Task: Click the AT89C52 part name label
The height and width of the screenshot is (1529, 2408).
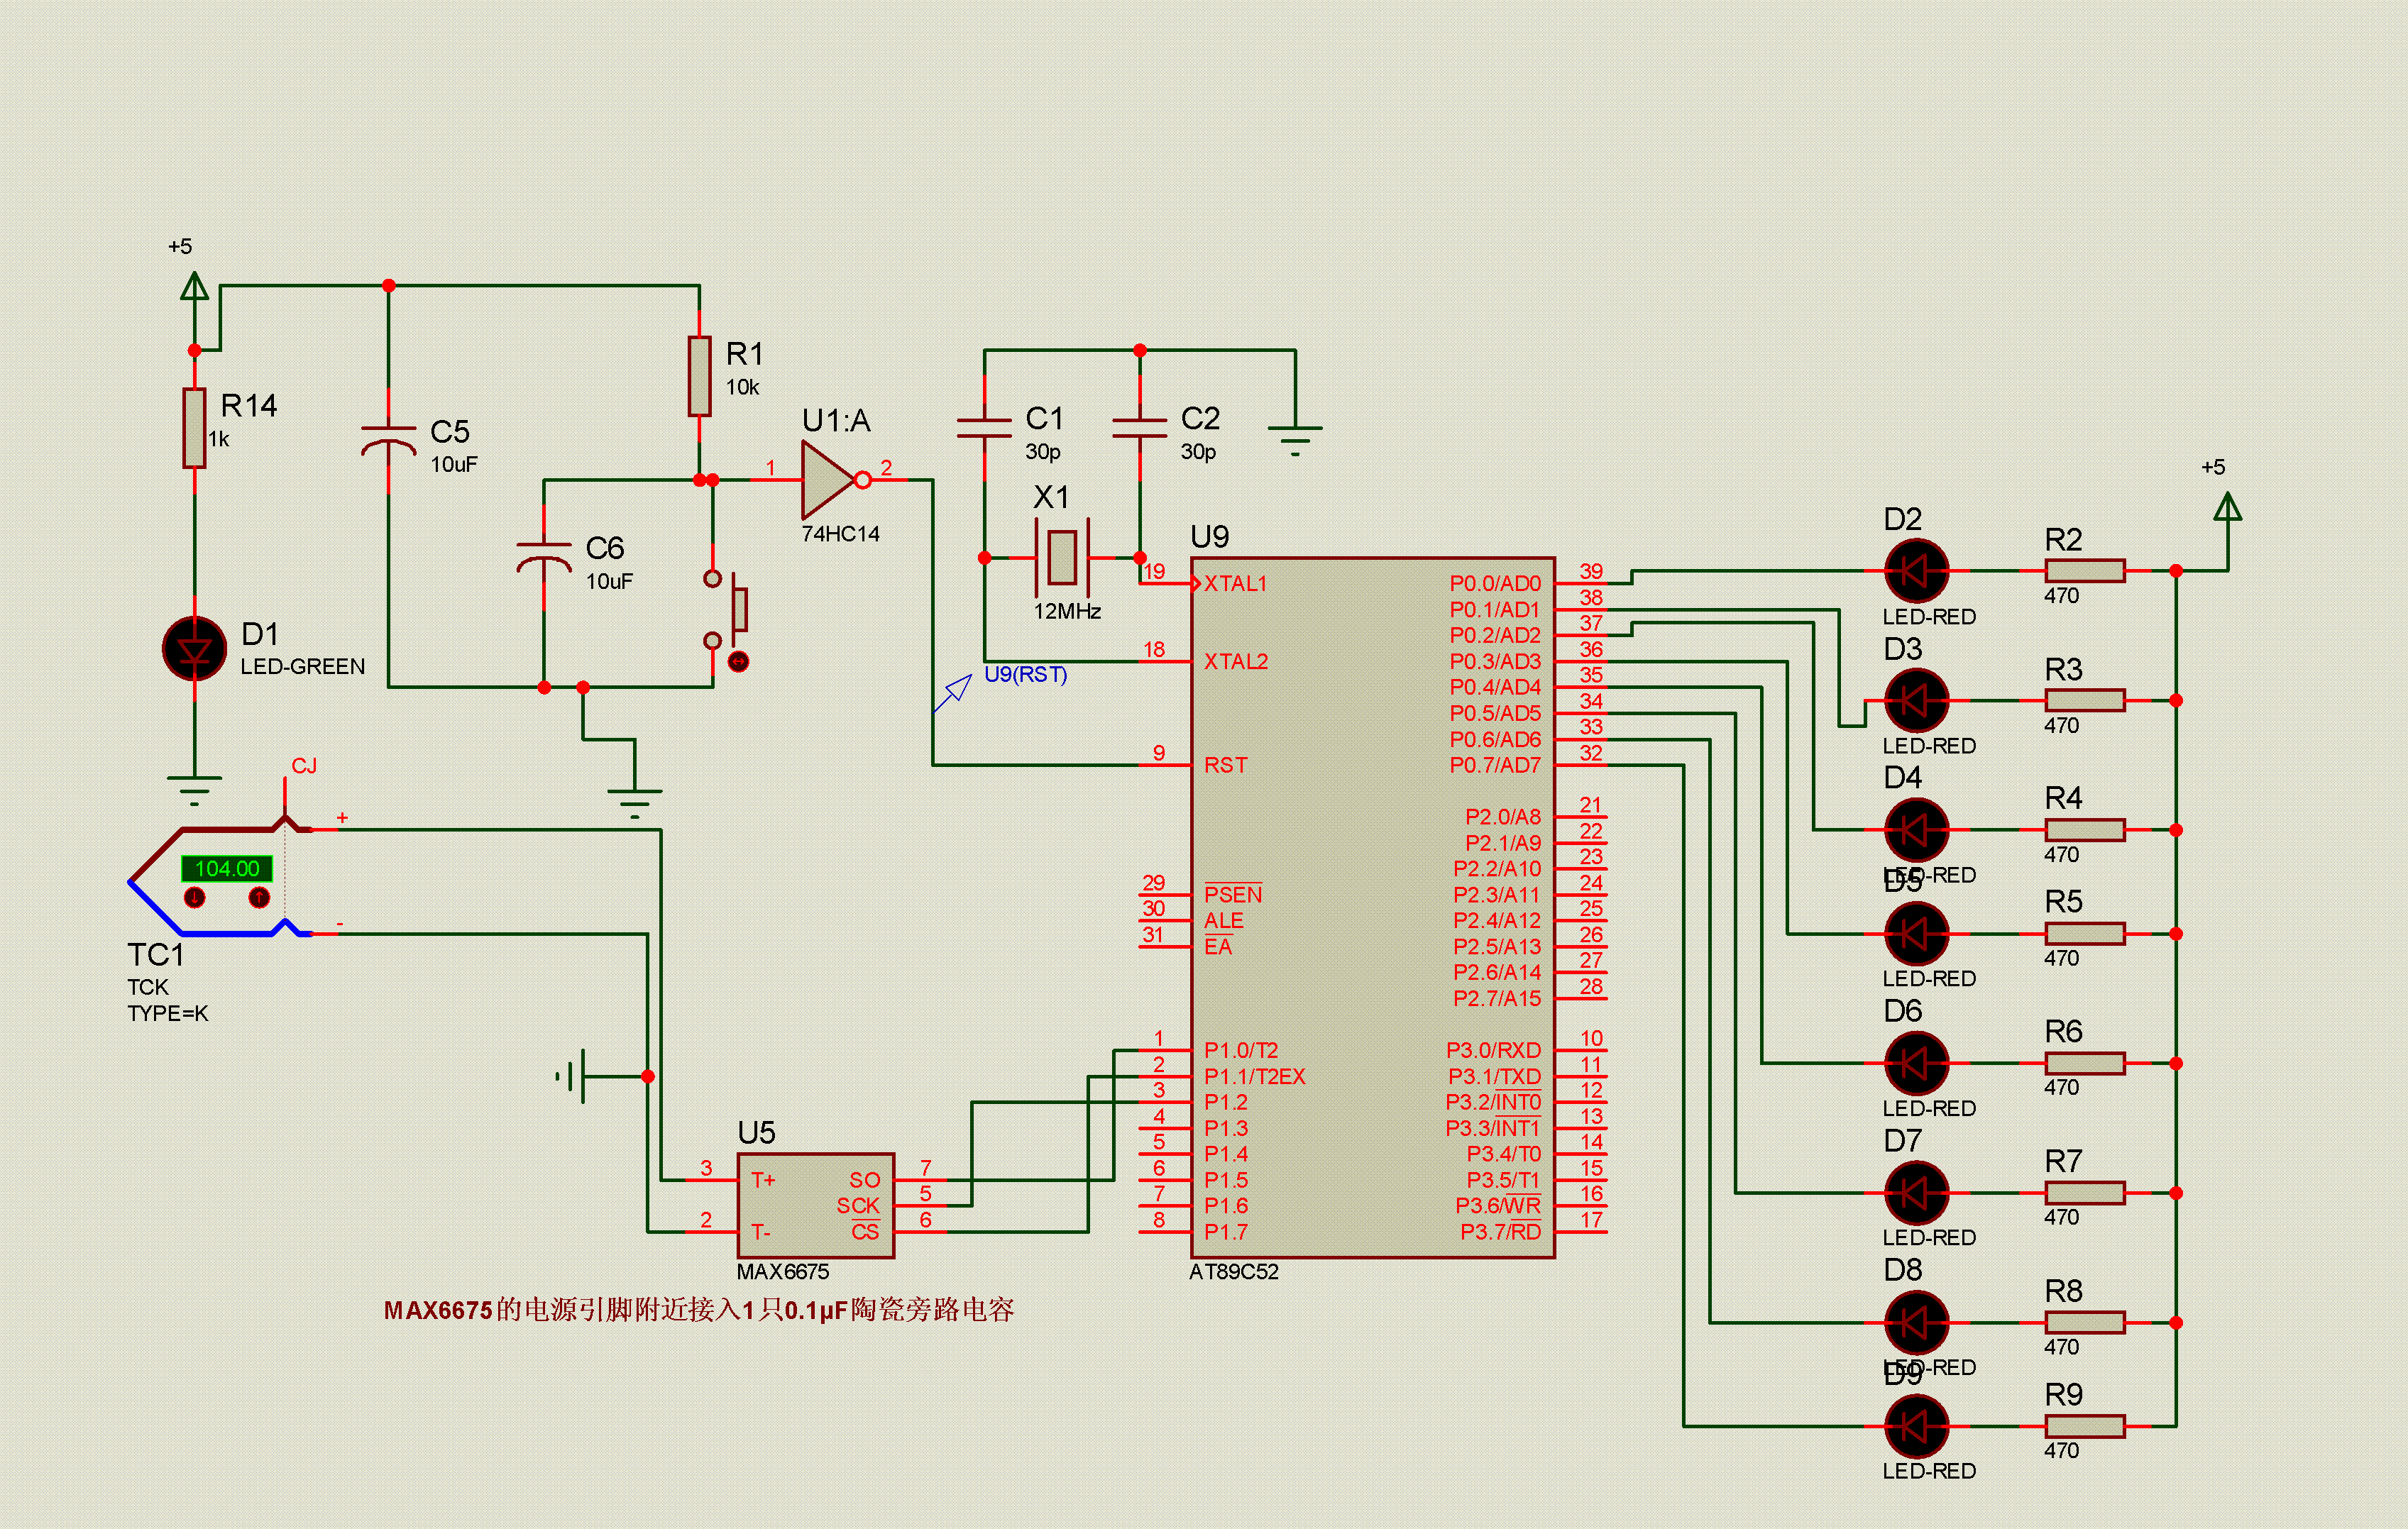Action: tap(1233, 1272)
